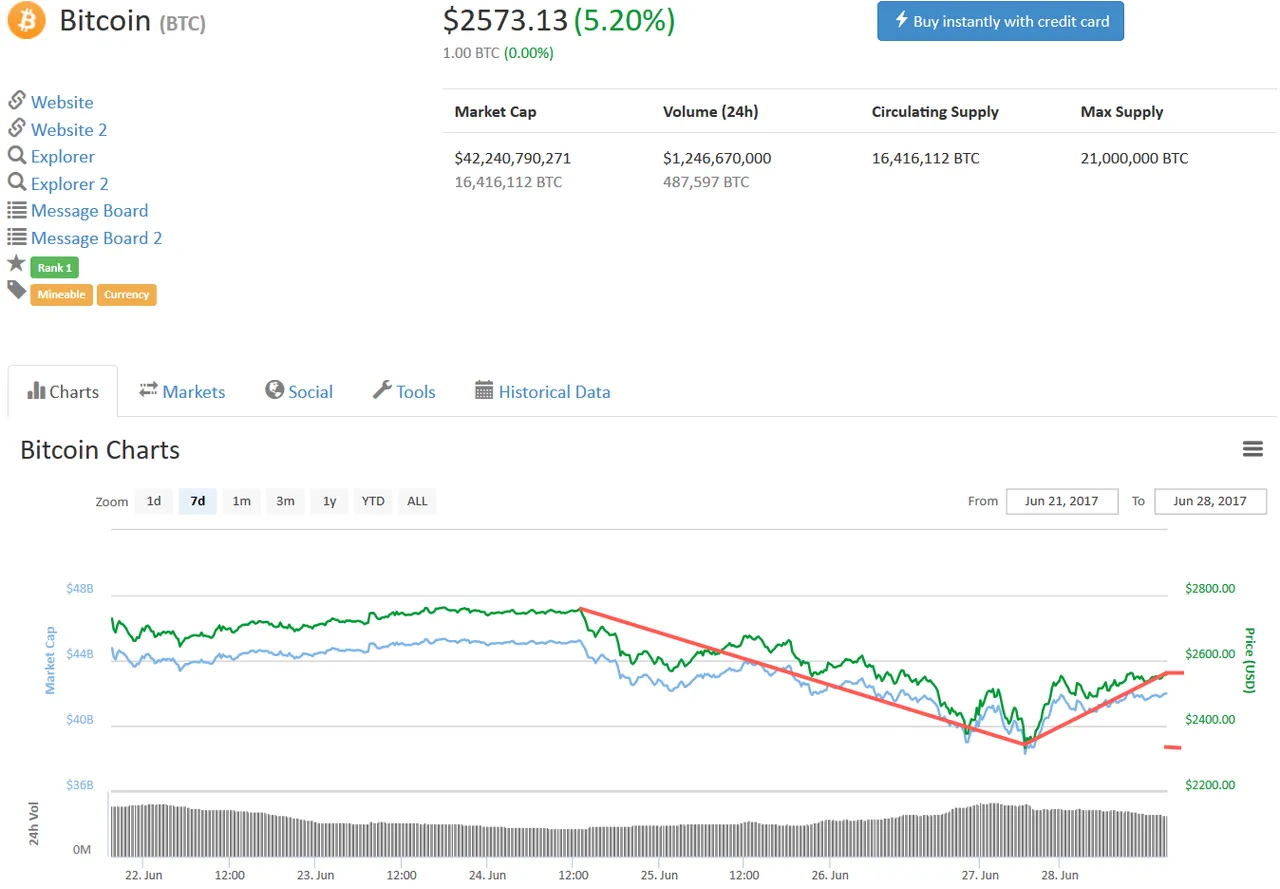
Task: Switch to the Tools tab
Action: pos(404,391)
